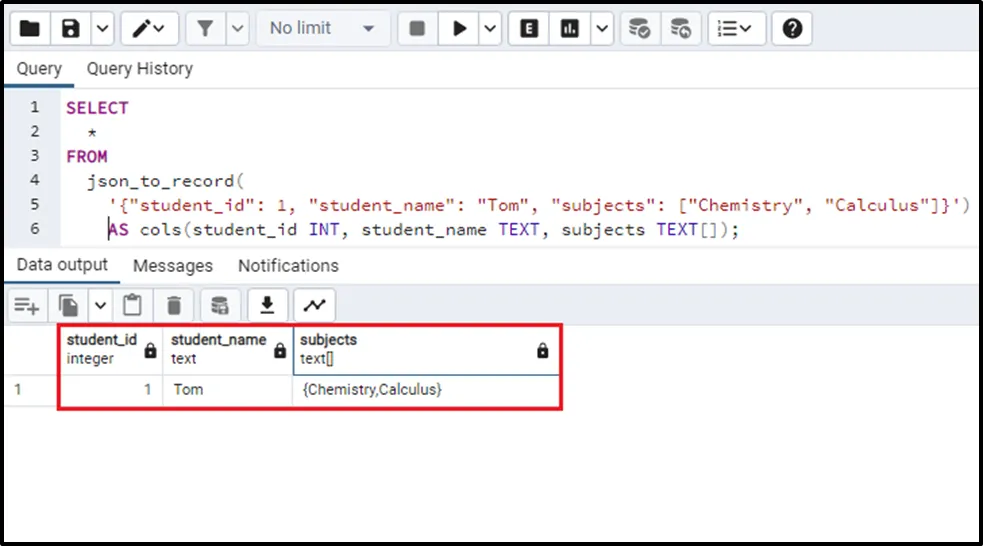Image resolution: width=983 pixels, height=546 pixels.
Task: Click the Open File folder icon
Action: (x=30, y=29)
